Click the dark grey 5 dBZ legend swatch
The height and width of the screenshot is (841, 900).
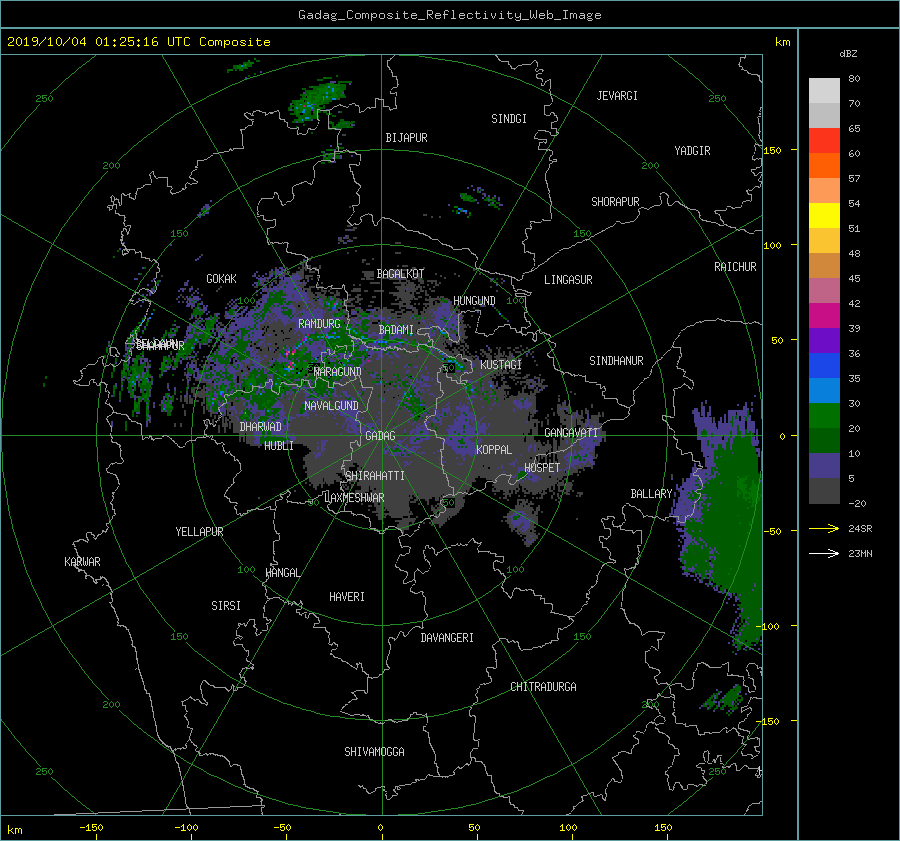pos(824,491)
